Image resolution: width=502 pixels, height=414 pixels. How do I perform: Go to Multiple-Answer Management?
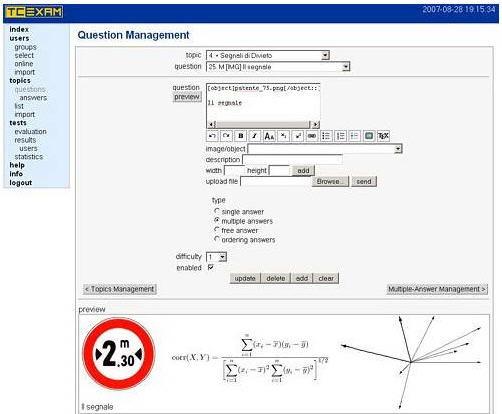(437, 289)
